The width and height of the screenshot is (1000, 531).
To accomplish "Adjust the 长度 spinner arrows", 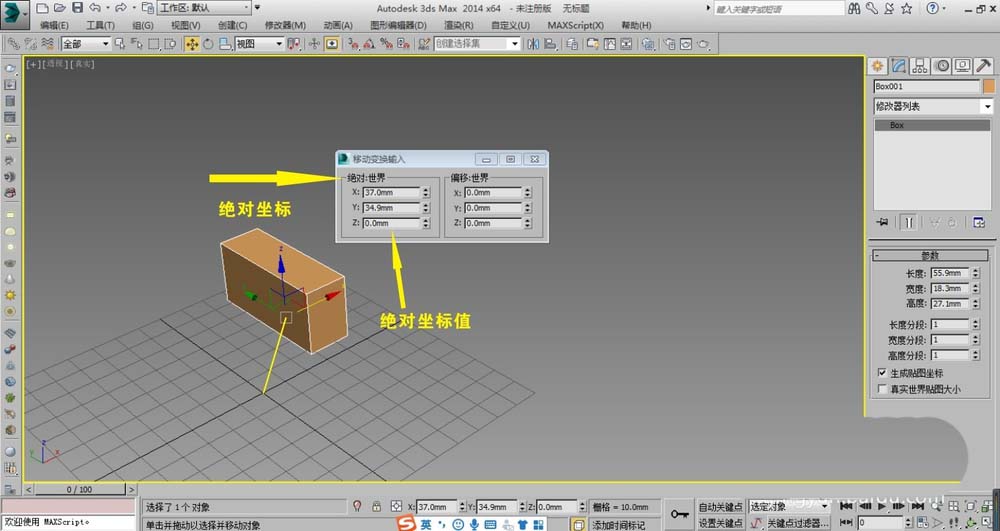I will tap(975, 273).
